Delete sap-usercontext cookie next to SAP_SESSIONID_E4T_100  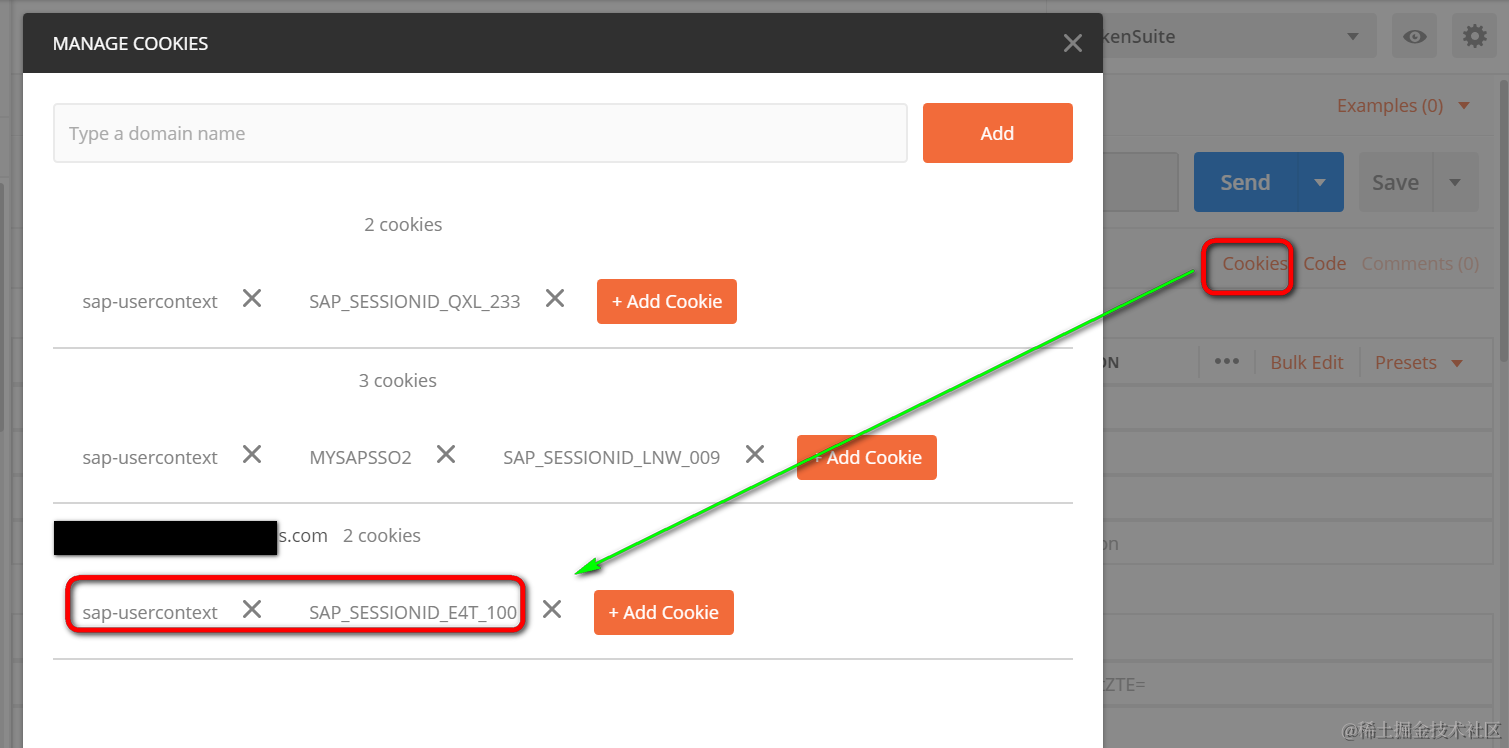[252, 610]
